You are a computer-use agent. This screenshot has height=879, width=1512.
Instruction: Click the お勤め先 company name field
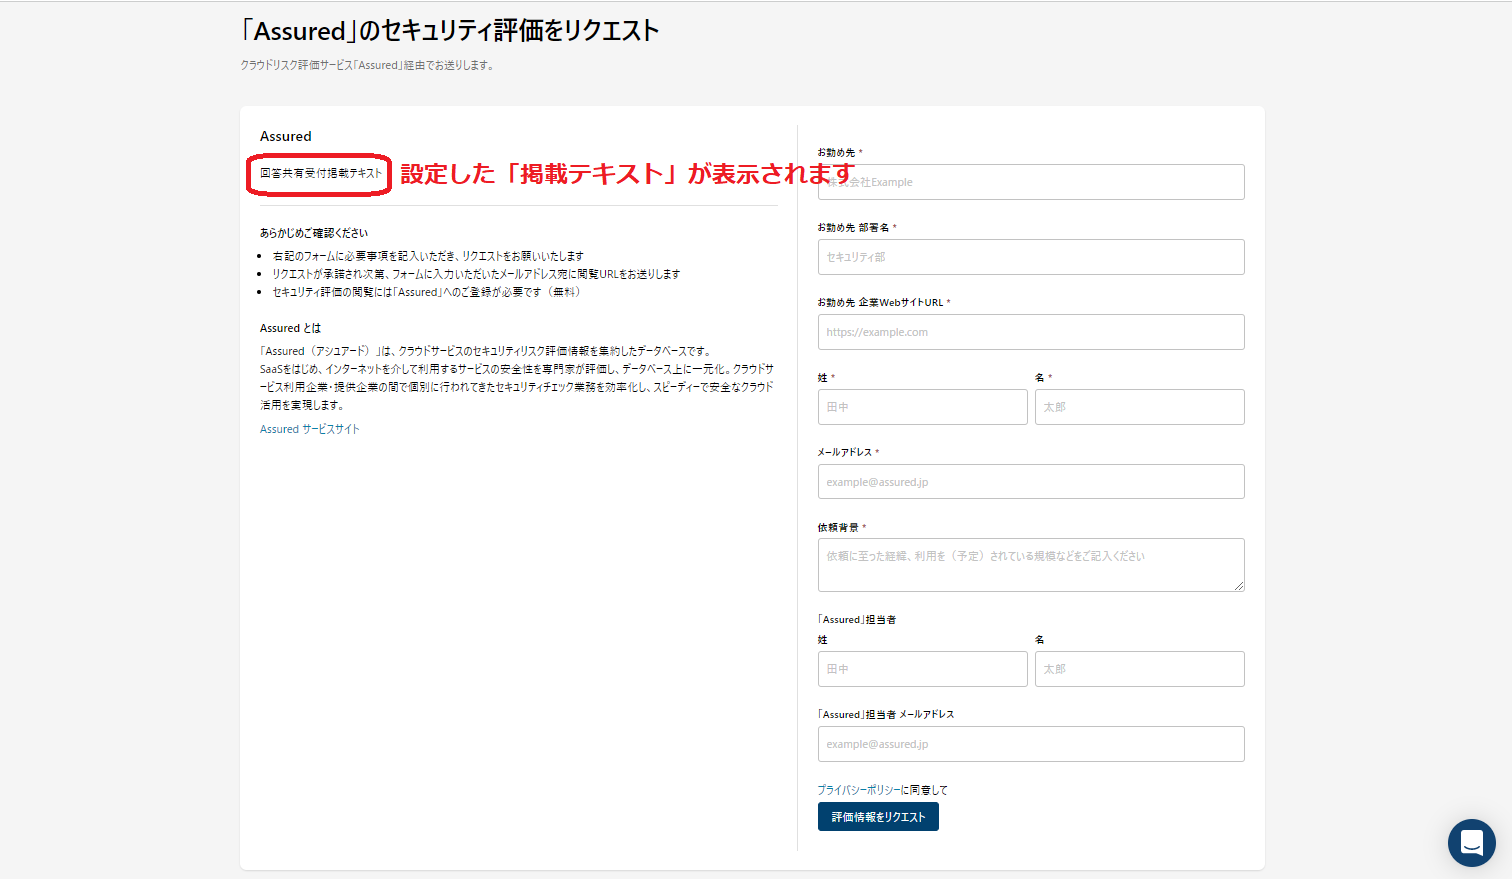[1031, 182]
